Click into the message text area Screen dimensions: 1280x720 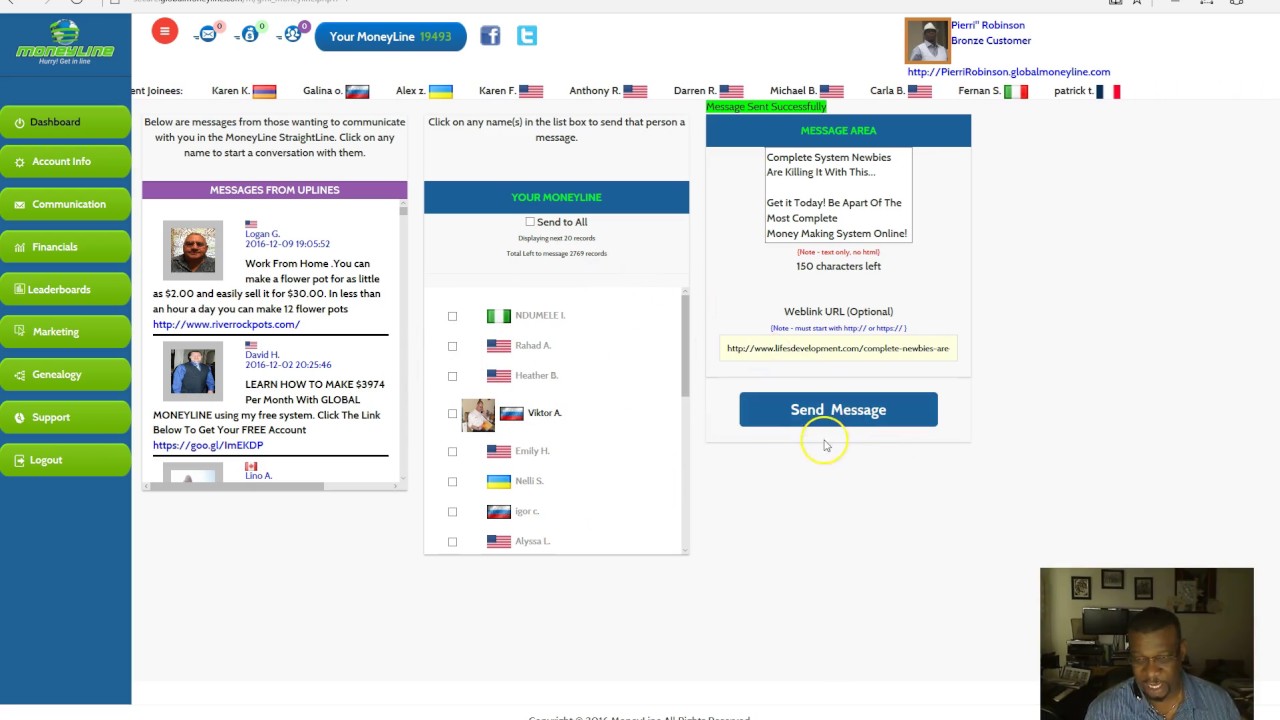point(838,195)
